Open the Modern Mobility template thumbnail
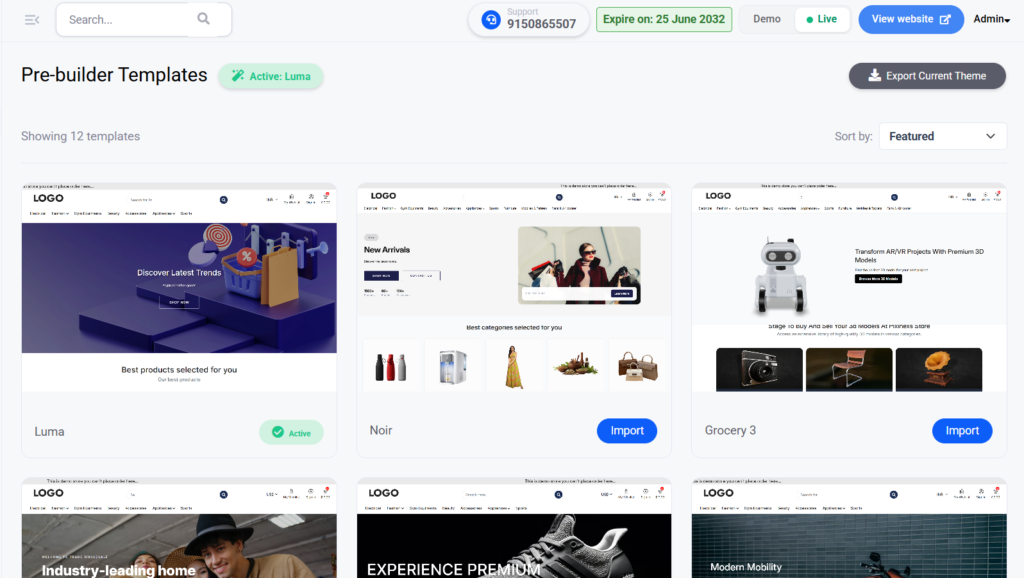The image size is (1024, 578). tap(849, 528)
